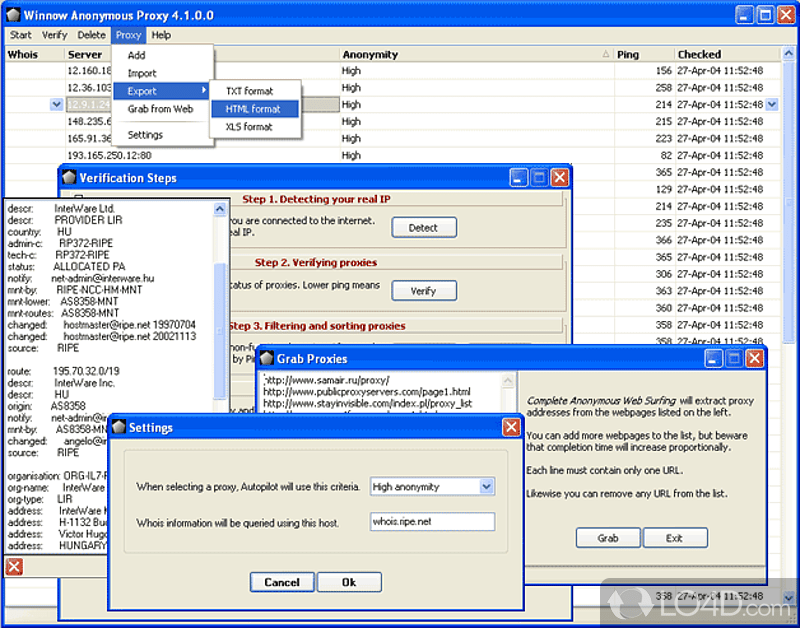Open Whois dropdown arrow on selected row

57,105
